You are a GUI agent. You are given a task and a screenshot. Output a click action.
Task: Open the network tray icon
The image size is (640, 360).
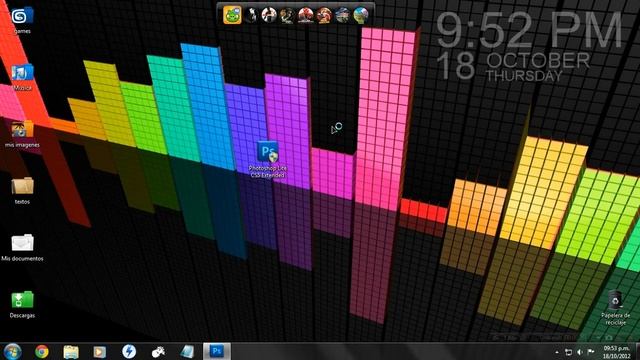pos(568,352)
